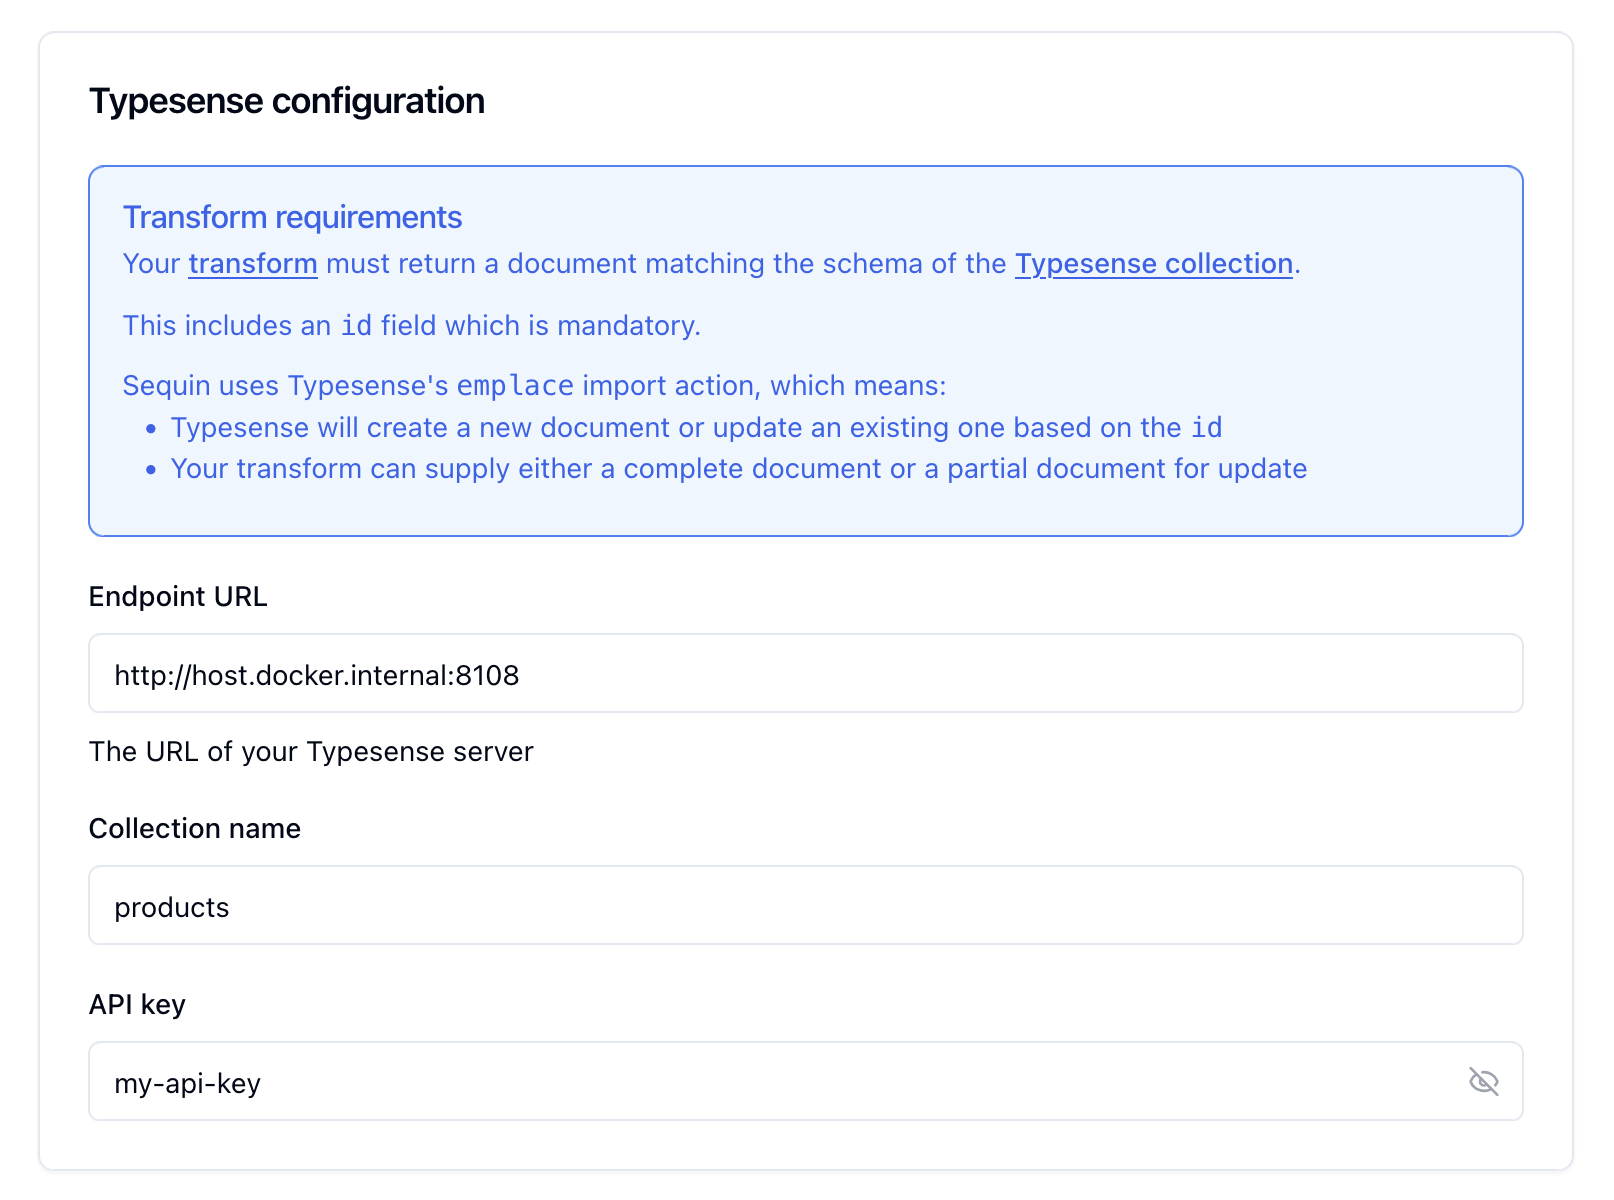Click the Transform requirements info box
The height and width of the screenshot is (1200, 1614).
(x=805, y=350)
